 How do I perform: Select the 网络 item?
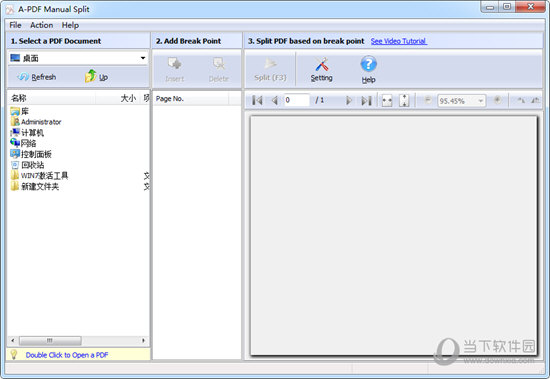23,143
